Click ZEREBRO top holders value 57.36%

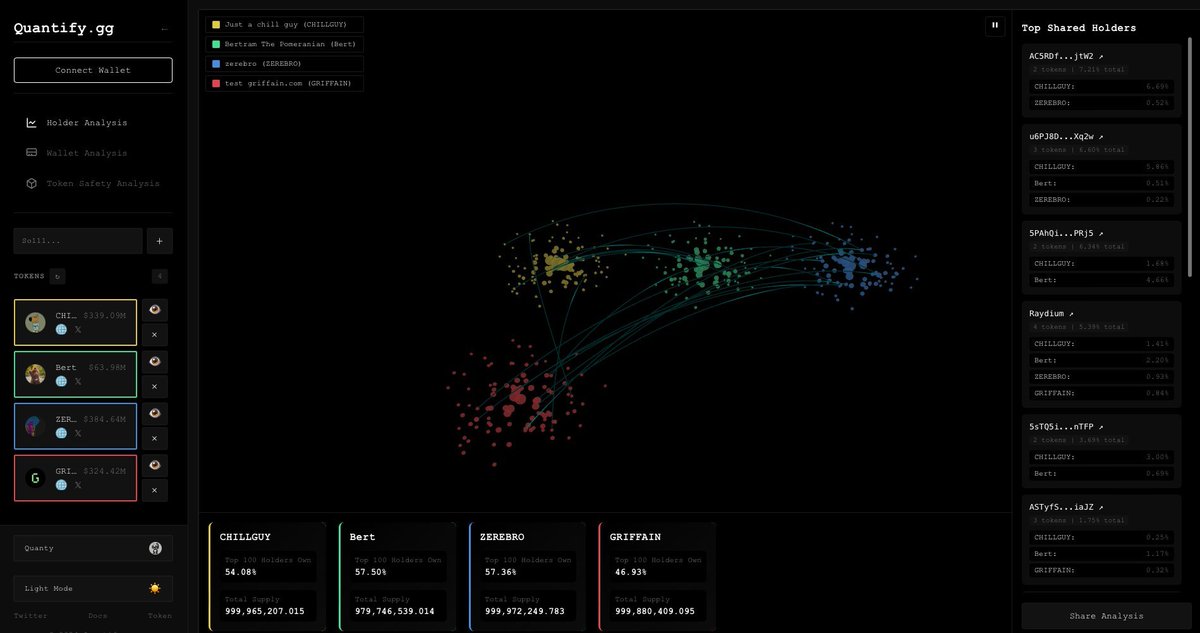[x=500, y=572]
